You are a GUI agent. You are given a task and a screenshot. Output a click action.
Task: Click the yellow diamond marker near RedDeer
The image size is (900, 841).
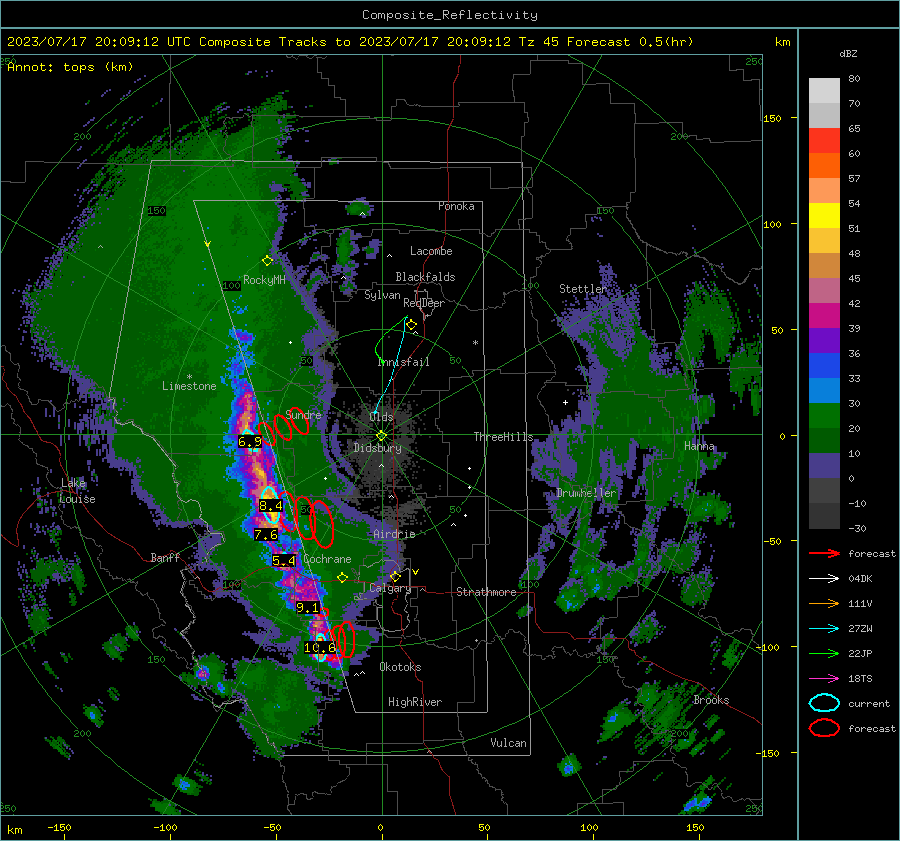click(x=411, y=325)
